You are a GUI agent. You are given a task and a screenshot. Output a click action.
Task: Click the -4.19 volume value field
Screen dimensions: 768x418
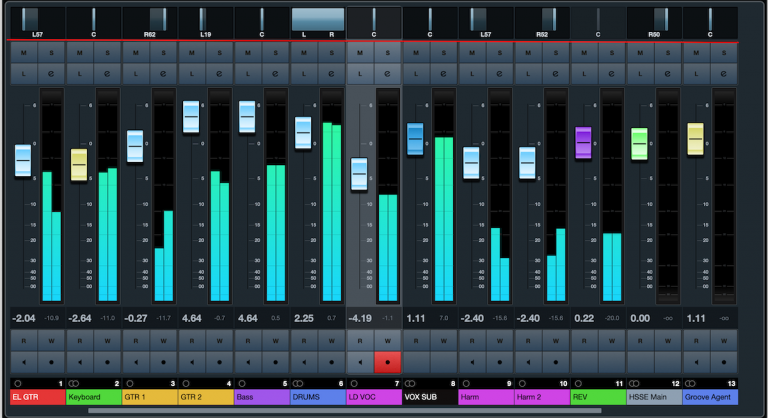pos(360,317)
